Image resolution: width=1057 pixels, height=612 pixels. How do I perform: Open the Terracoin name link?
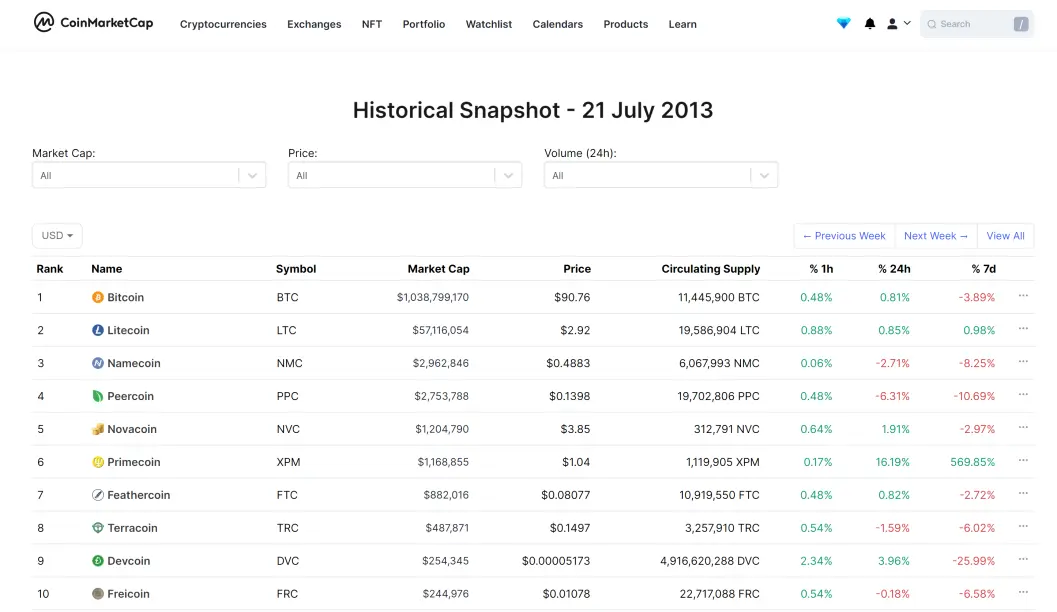[132, 528]
